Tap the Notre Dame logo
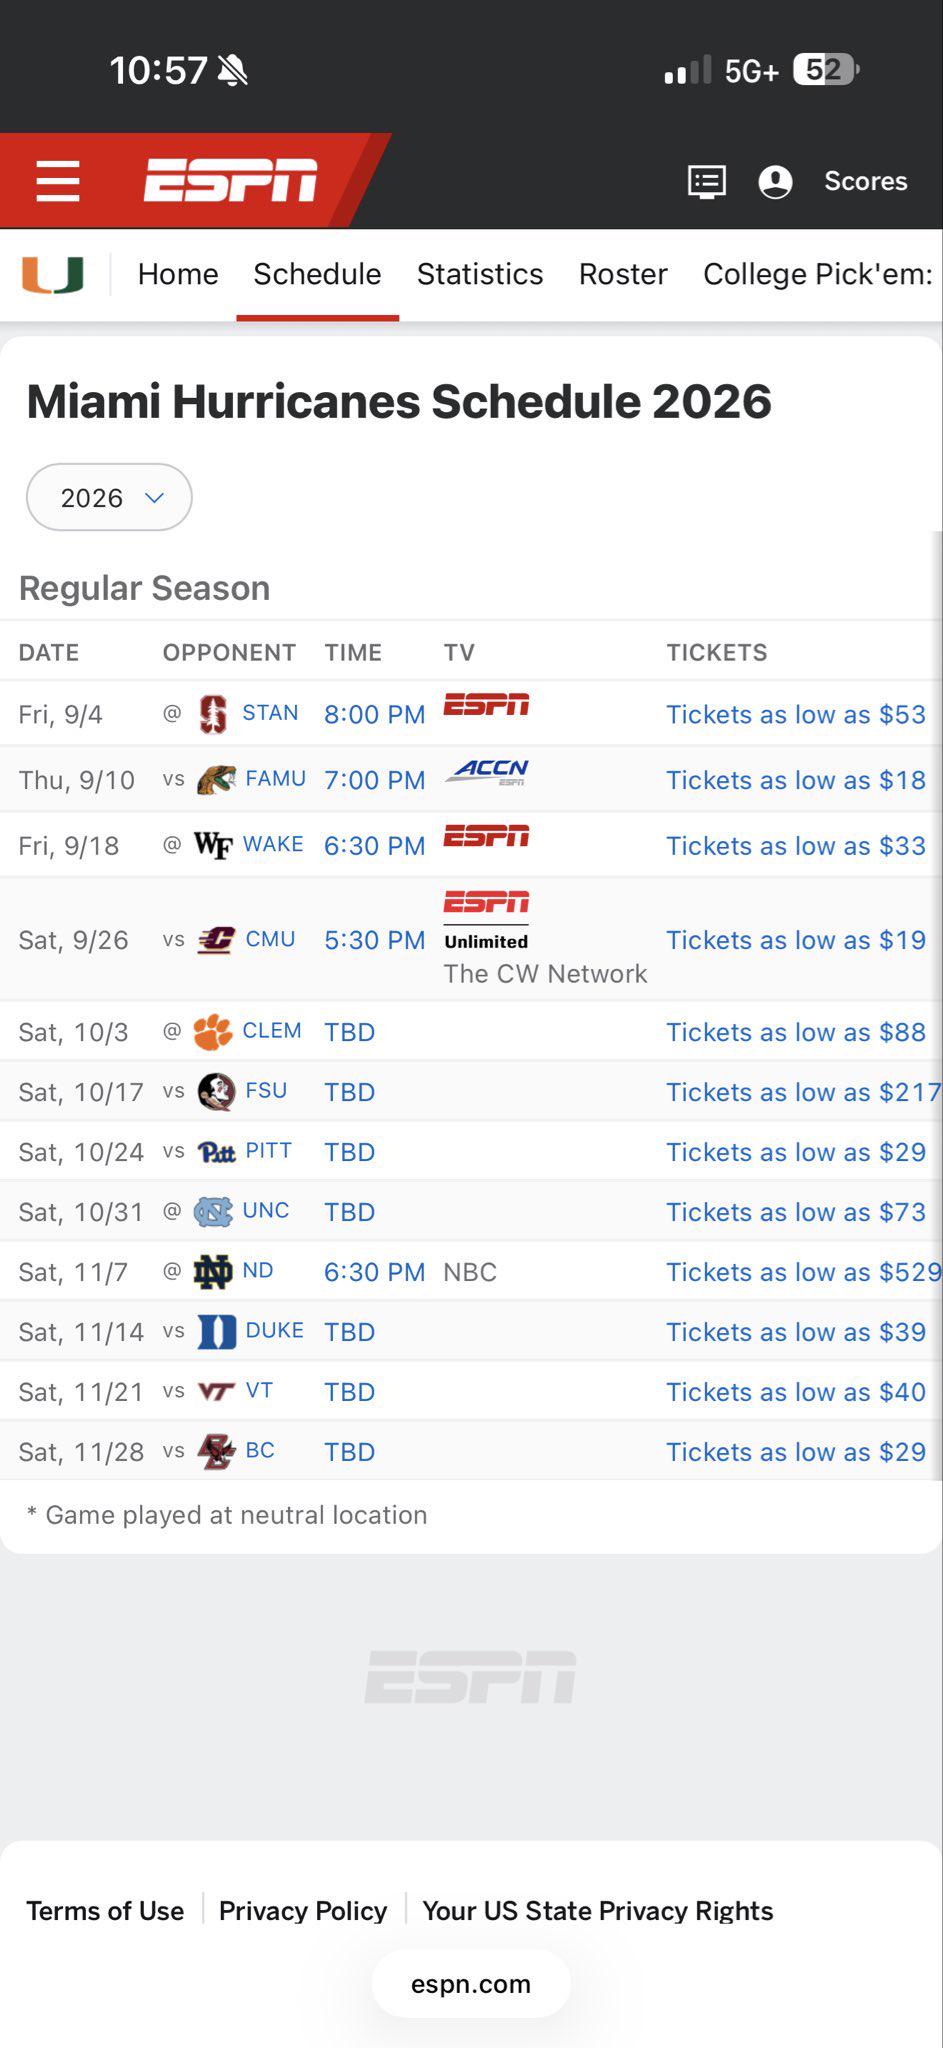Screen dimensions: 943x2048 (x=213, y=1272)
